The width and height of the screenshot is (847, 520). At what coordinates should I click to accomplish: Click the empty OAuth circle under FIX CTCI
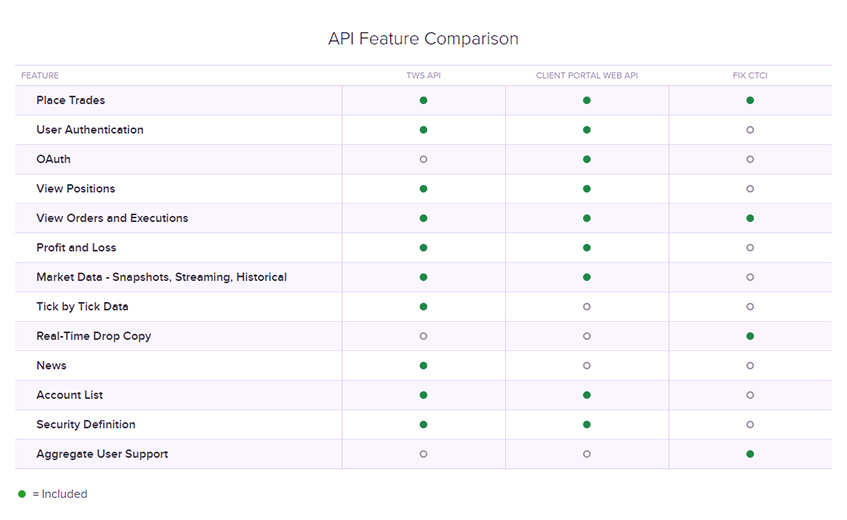(x=750, y=159)
